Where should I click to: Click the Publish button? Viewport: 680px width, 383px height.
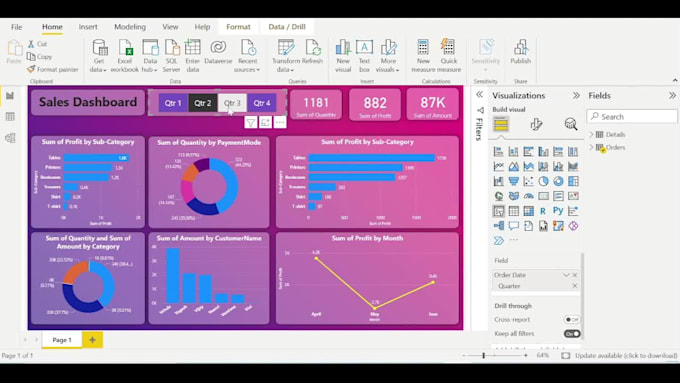[x=520, y=52]
